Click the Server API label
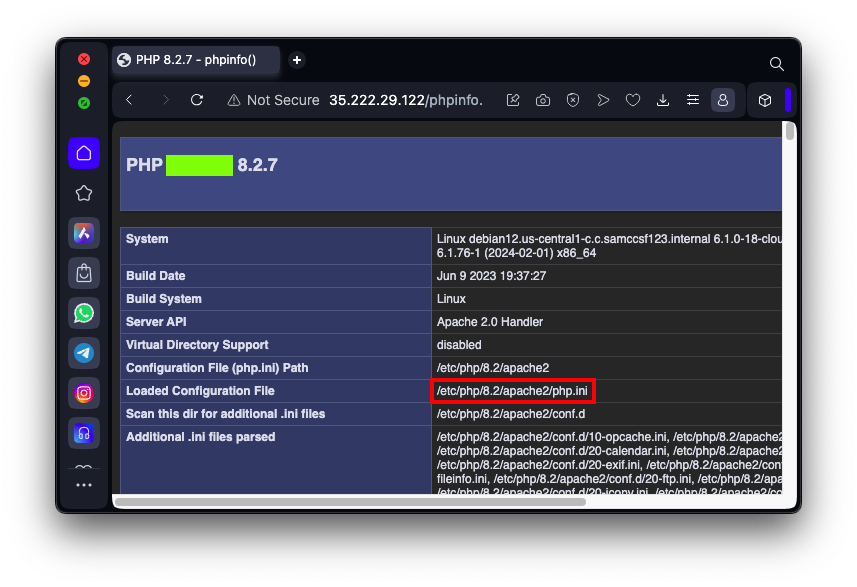The width and height of the screenshot is (857, 587). [x=156, y=322]
